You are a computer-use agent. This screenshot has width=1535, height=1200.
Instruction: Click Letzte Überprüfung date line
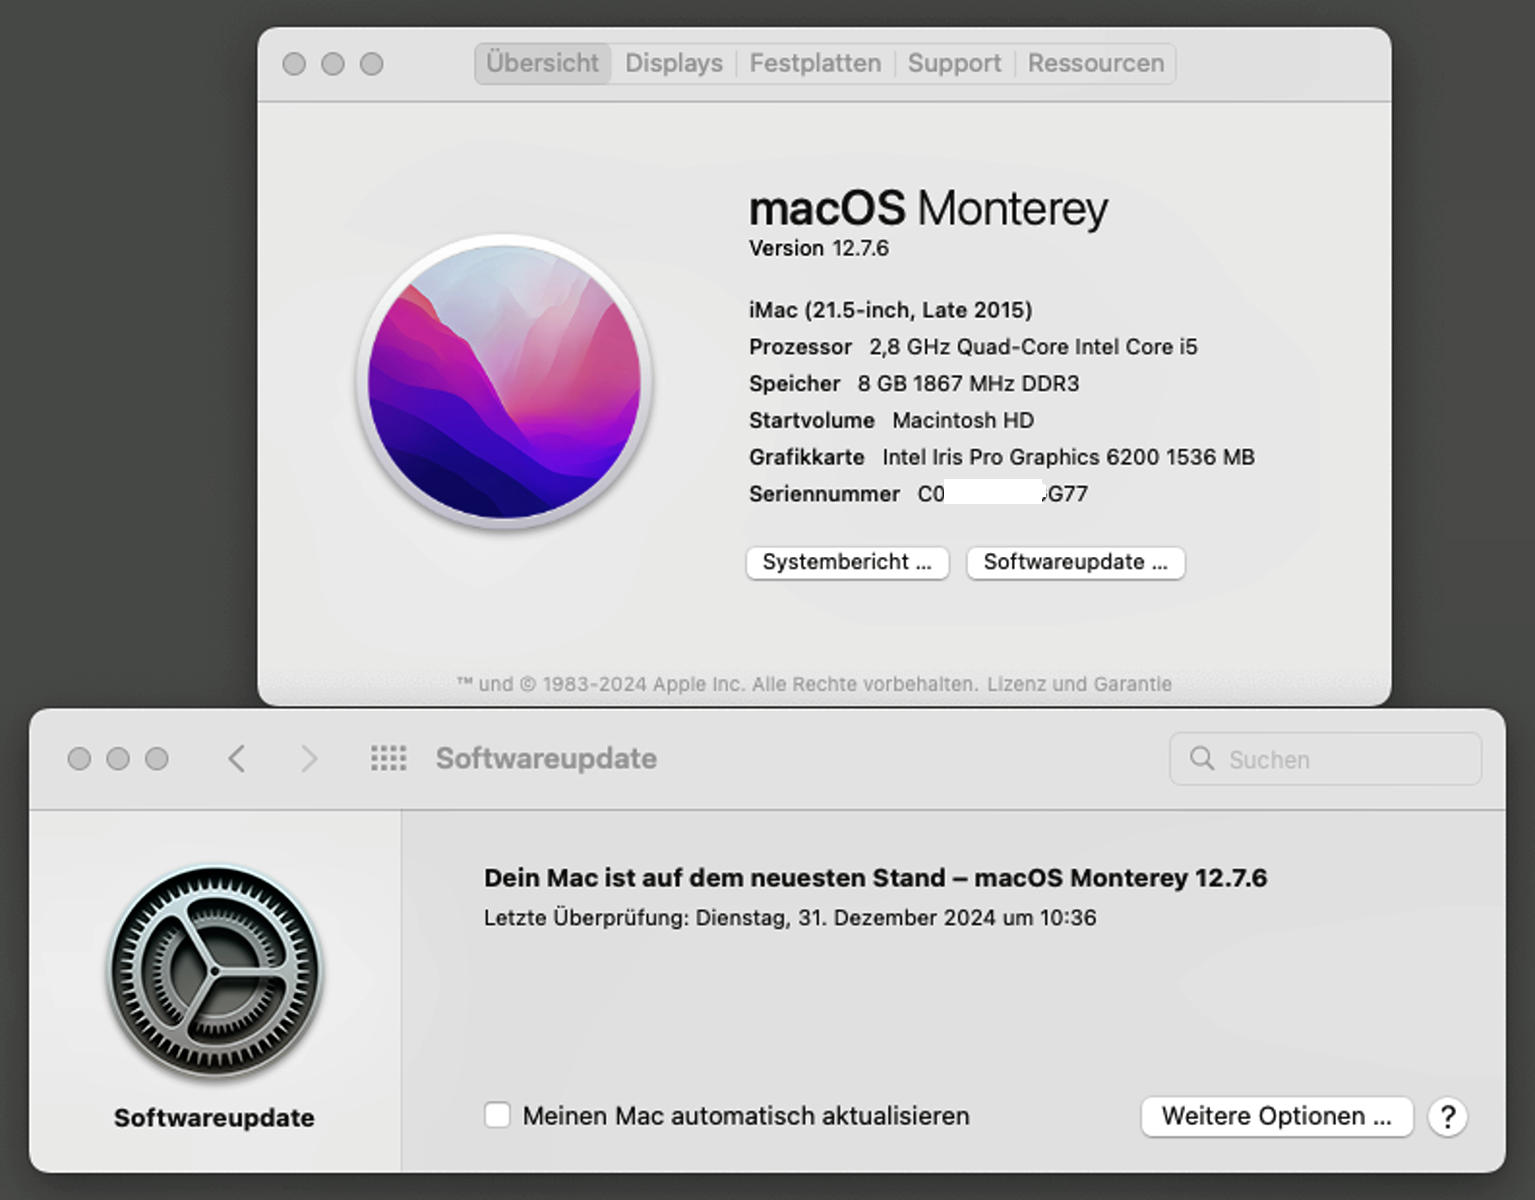[x=790, y=918]
